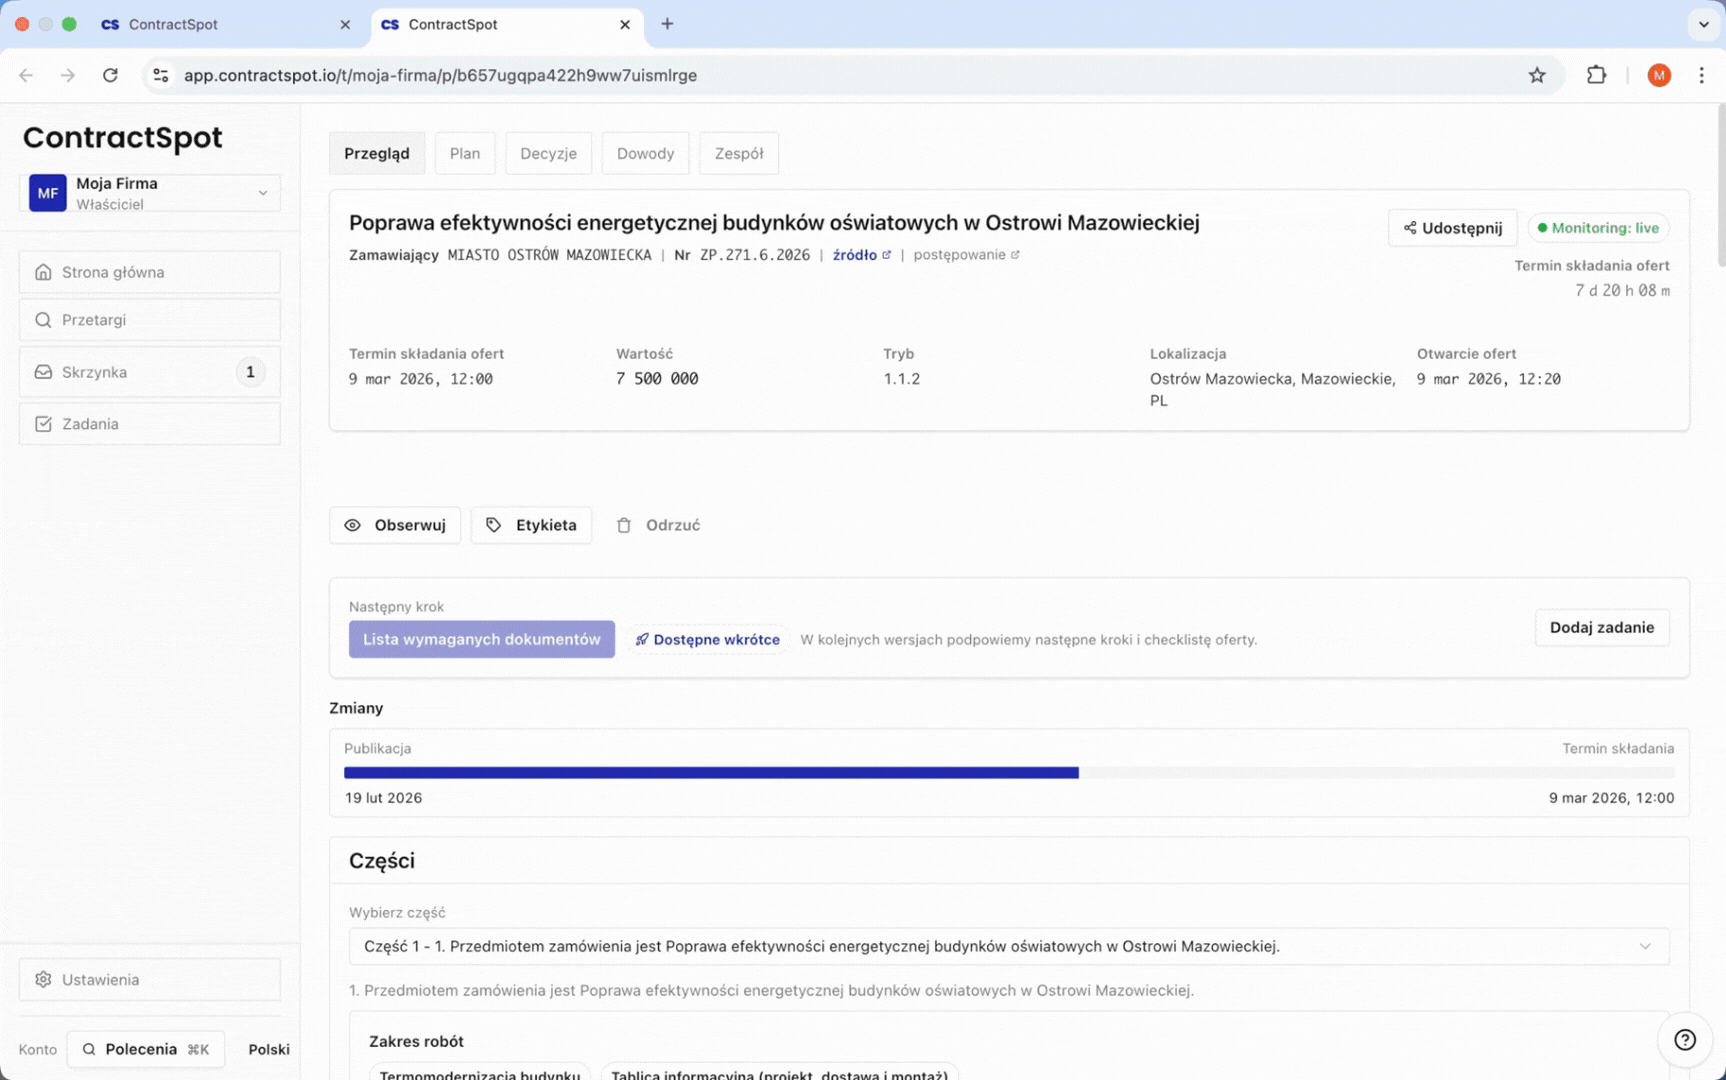Click the MF workspace avatar
Image resolution: width=1726 pixels, height=1080 pixels.
(48, 193)
